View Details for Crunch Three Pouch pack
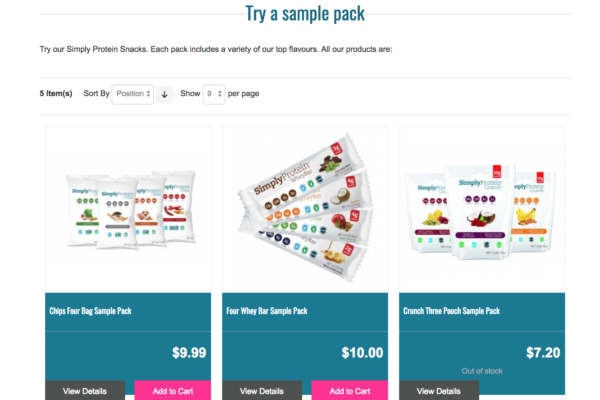This screenshot has width=600, height=400. click(439, 391)
